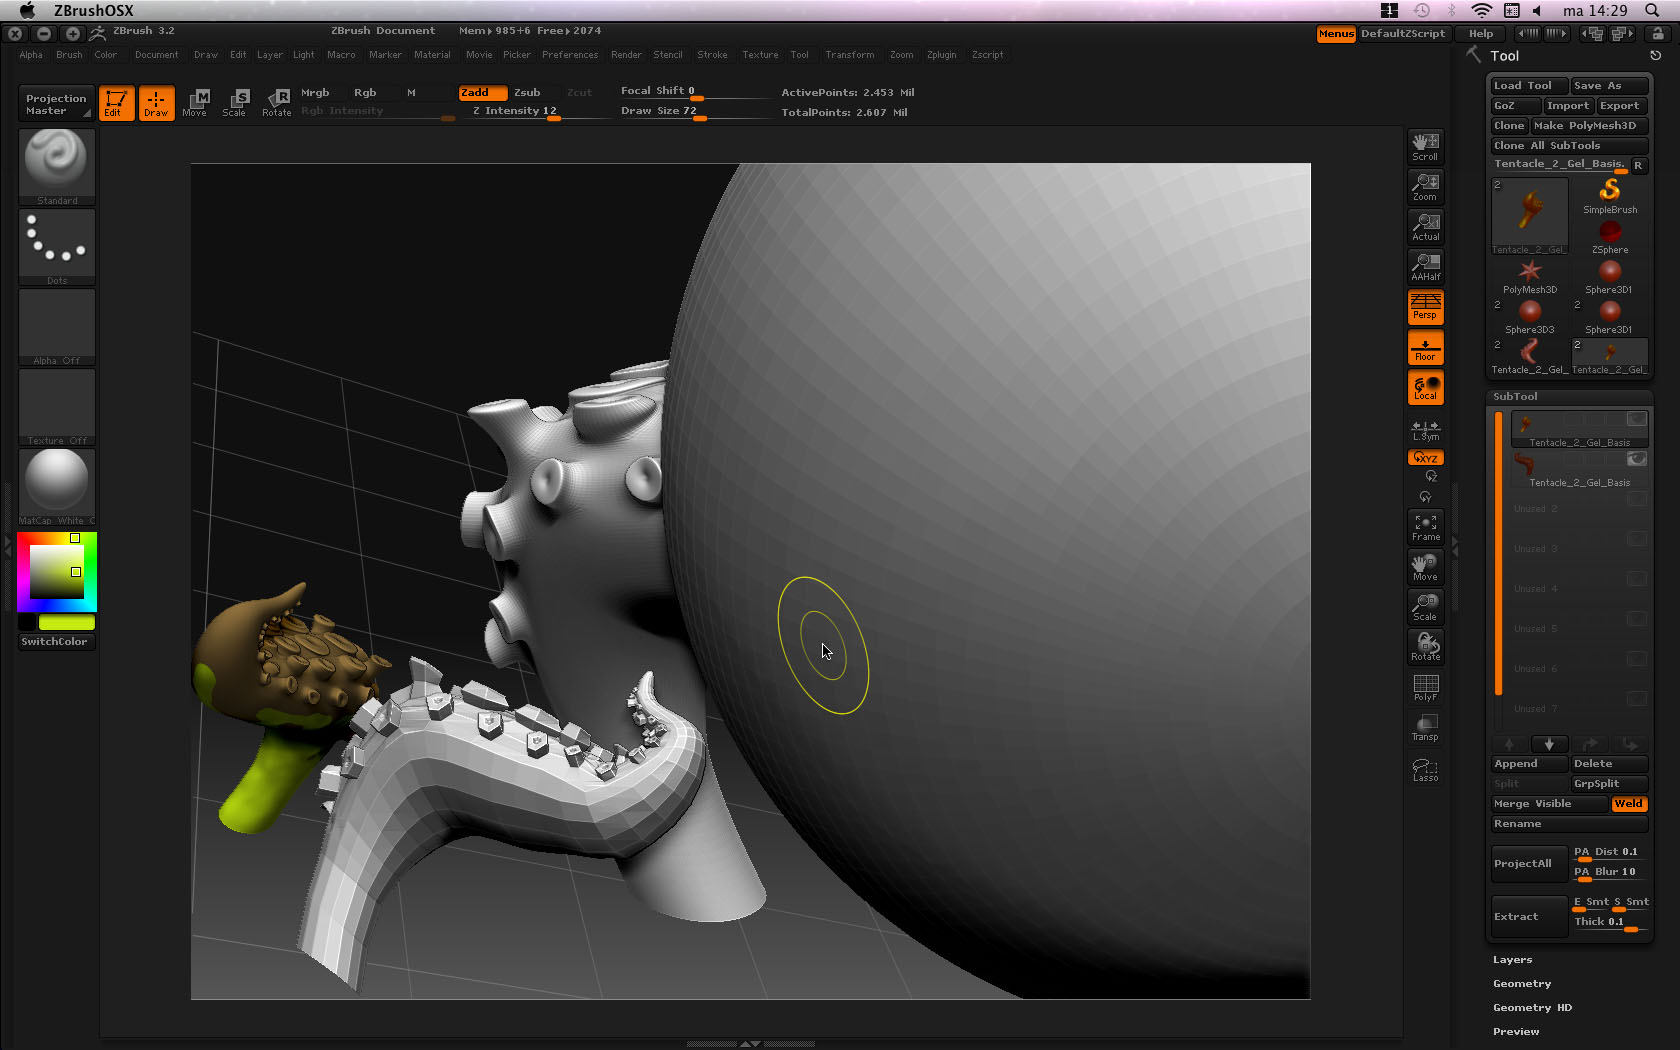Toggle visibility of second Tentacle_2_Gel_Basis subtool
This screenshot has width=1680, height=1050.
tap(1636, 459)
